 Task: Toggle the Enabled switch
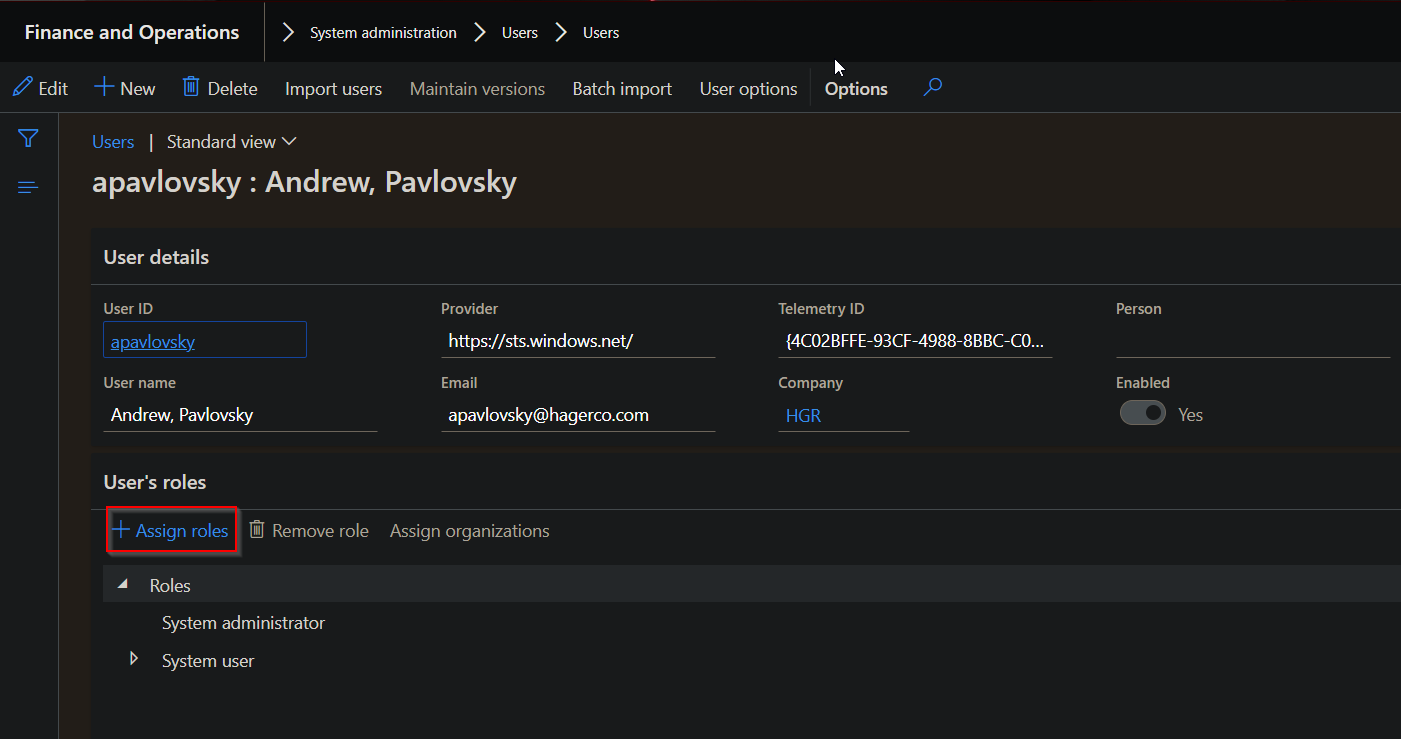click(x=1143, y=413)
